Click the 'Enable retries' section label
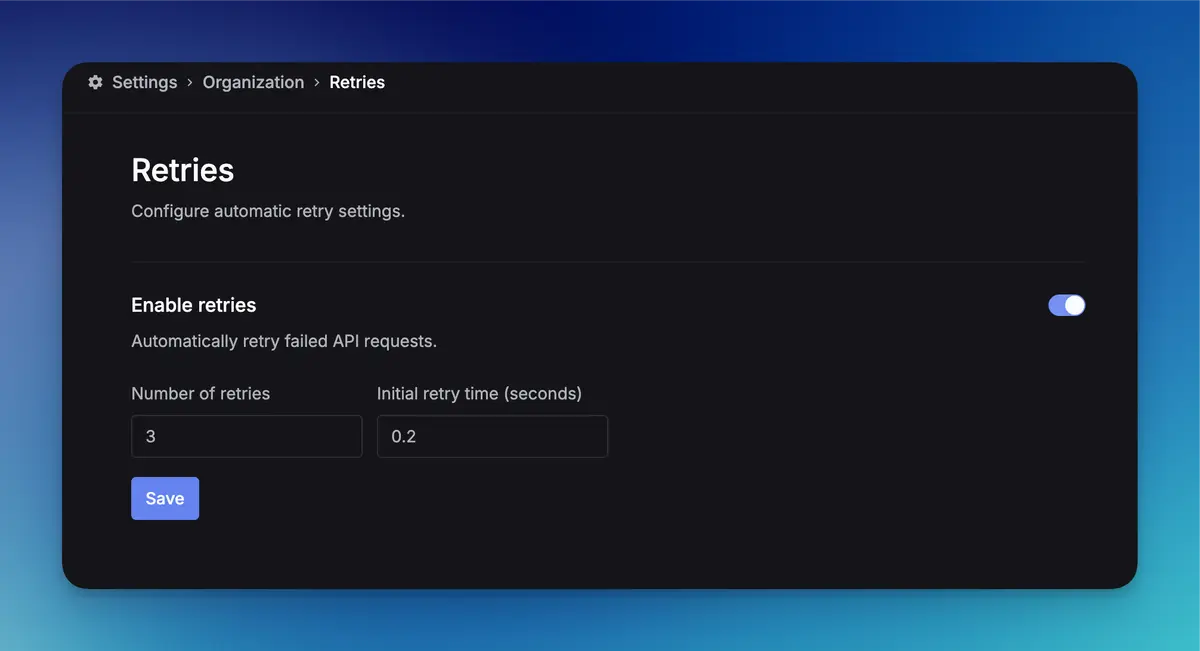Screen dimensions: 1200x651 click(x=194, y=306)
